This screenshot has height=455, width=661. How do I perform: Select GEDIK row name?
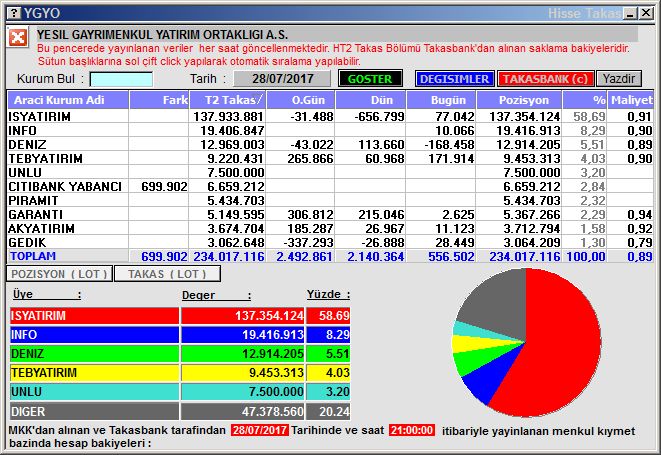pyautogui.click(x=27, y=242)
